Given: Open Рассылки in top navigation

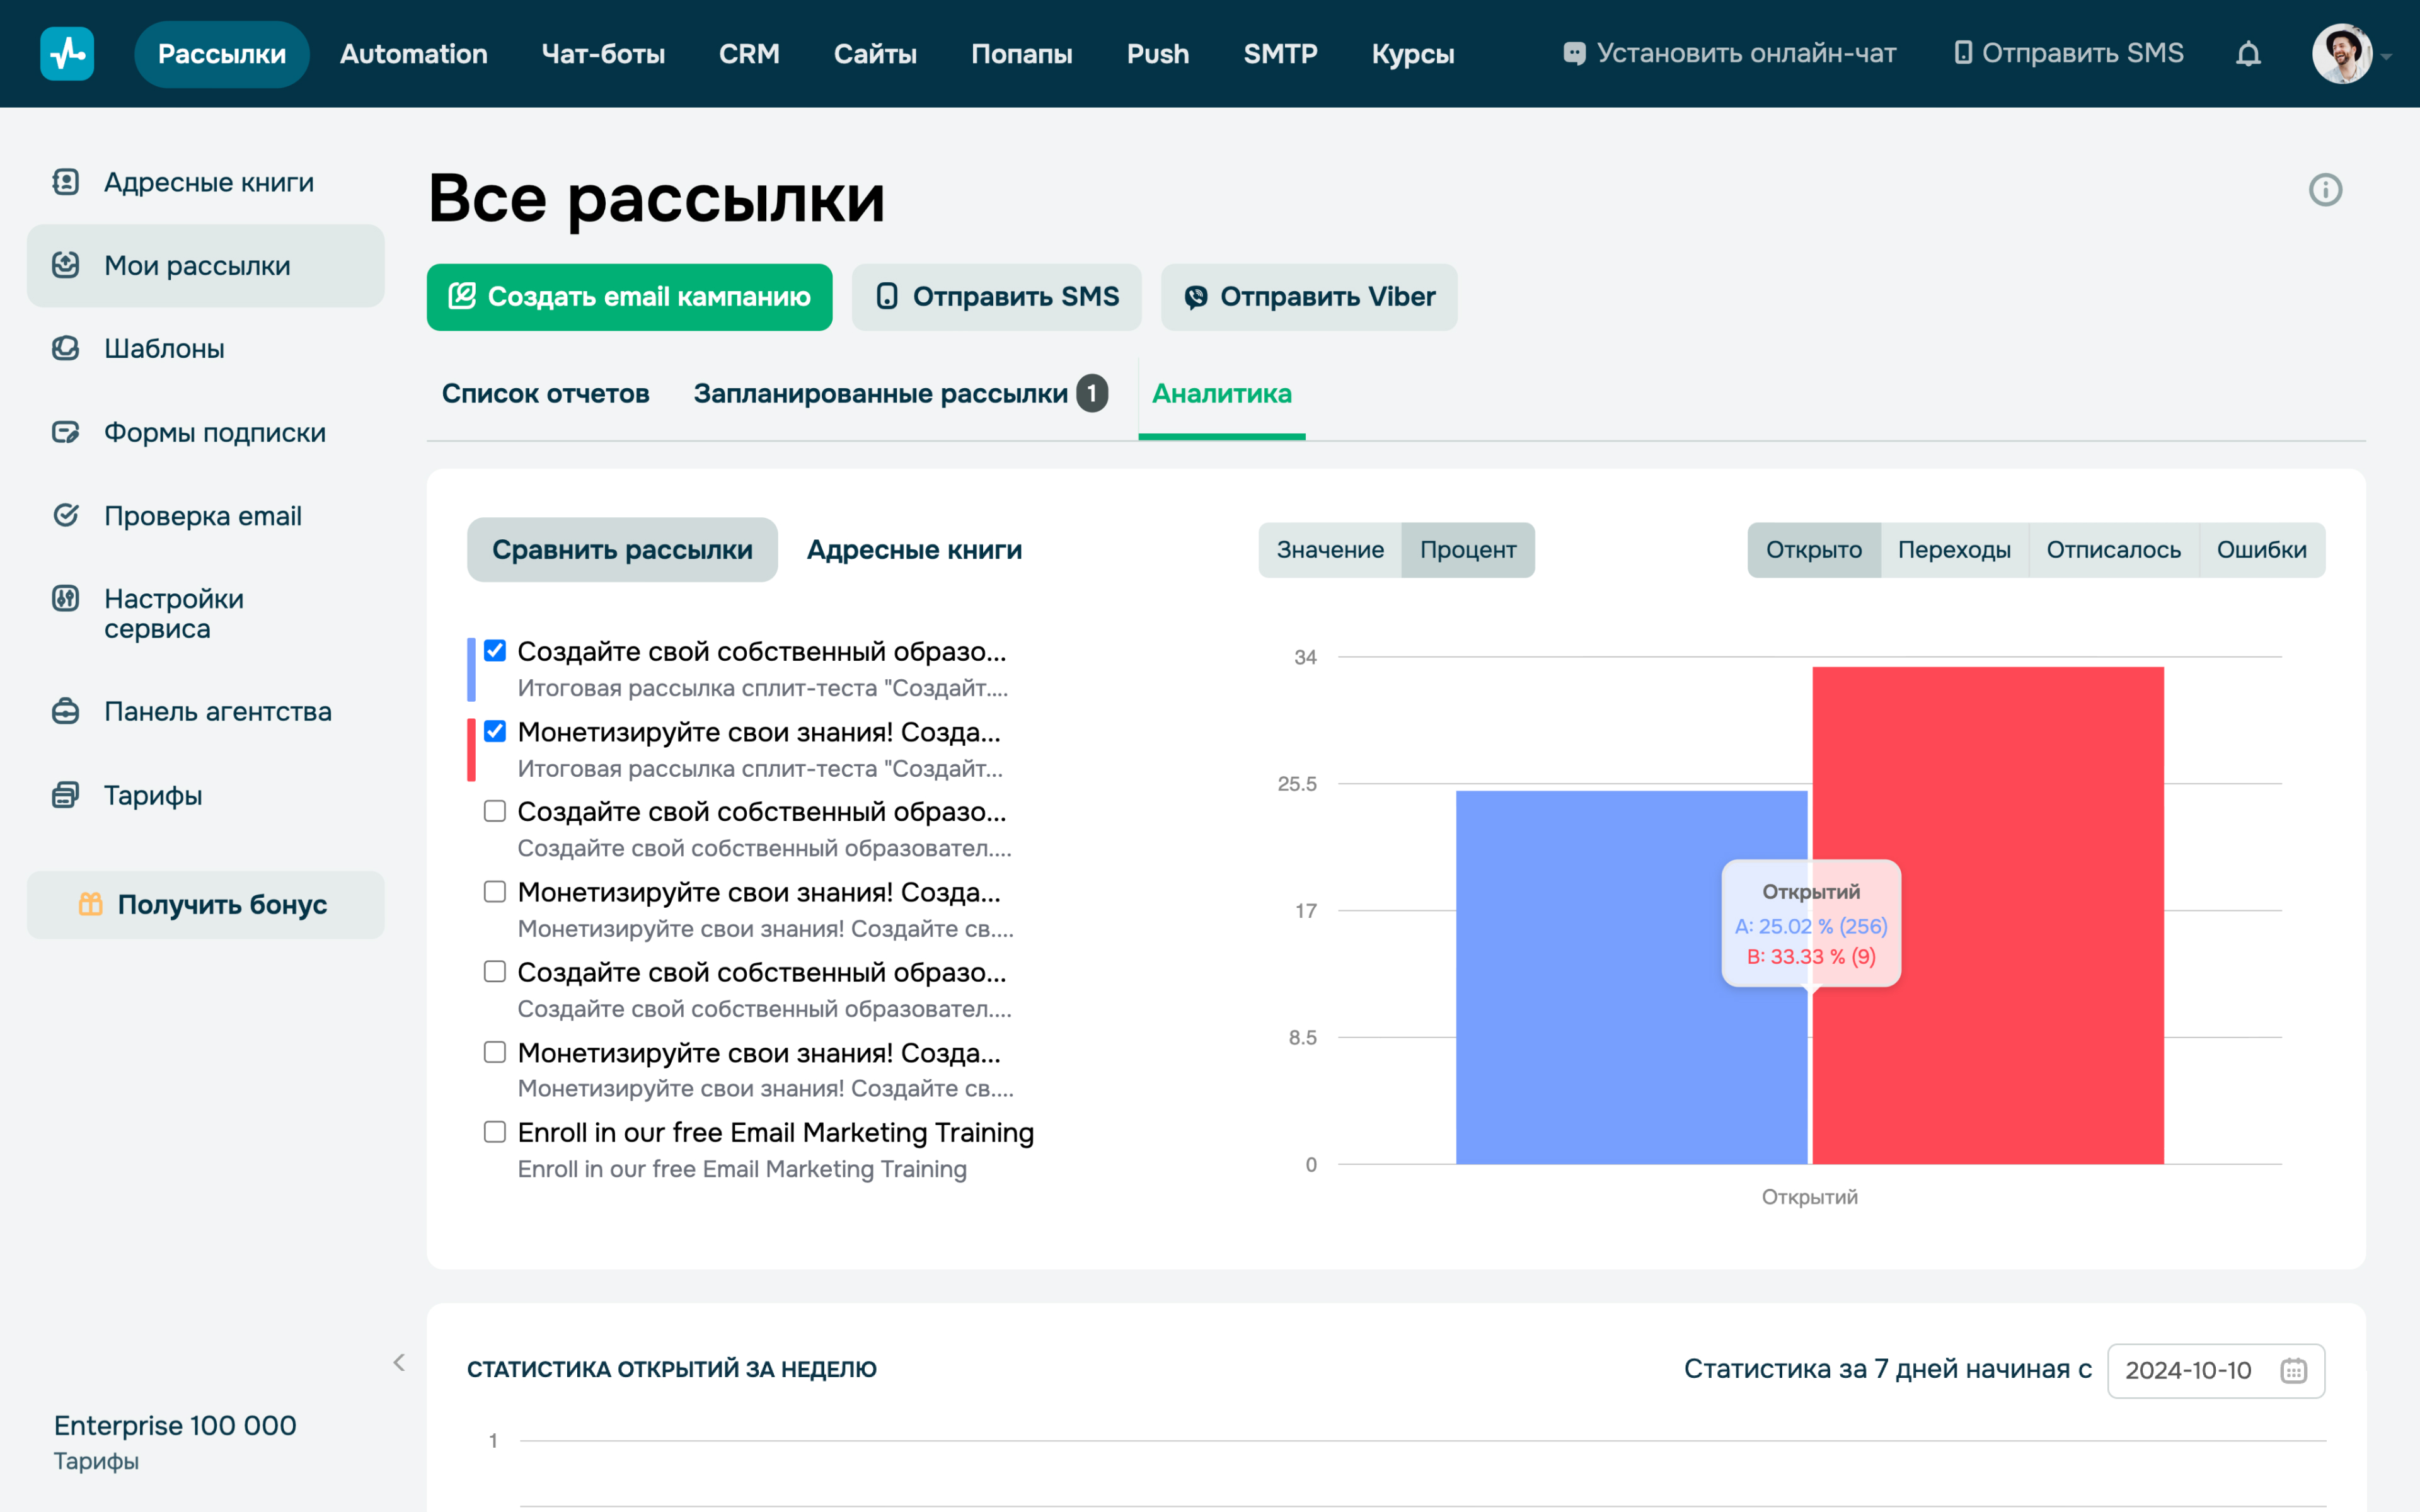Looking at the screenshot, I should 222,54.
